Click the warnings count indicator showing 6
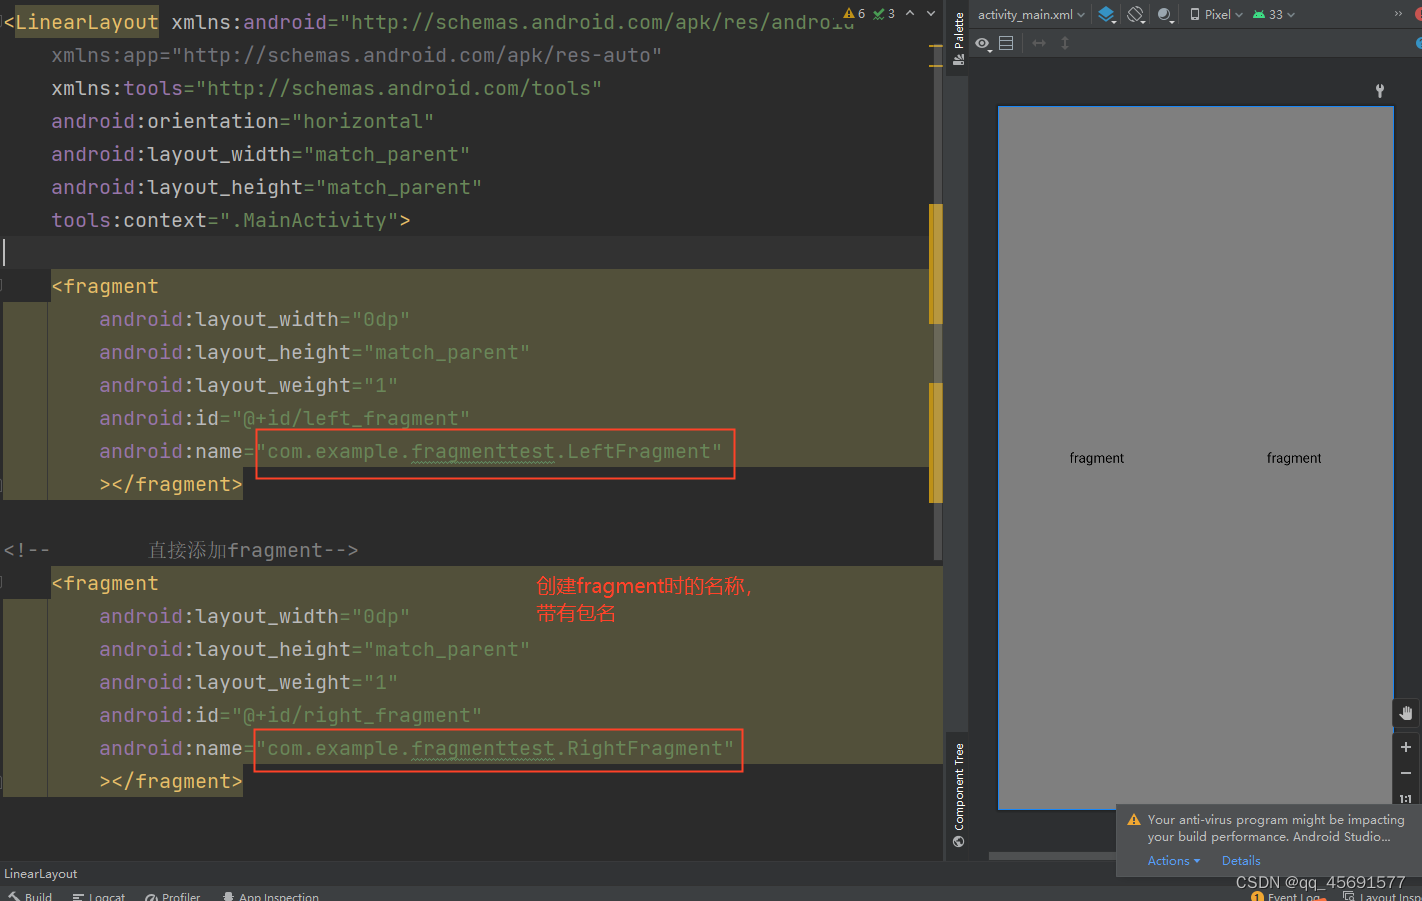The image size is (1422, 901). pos(855,14)
